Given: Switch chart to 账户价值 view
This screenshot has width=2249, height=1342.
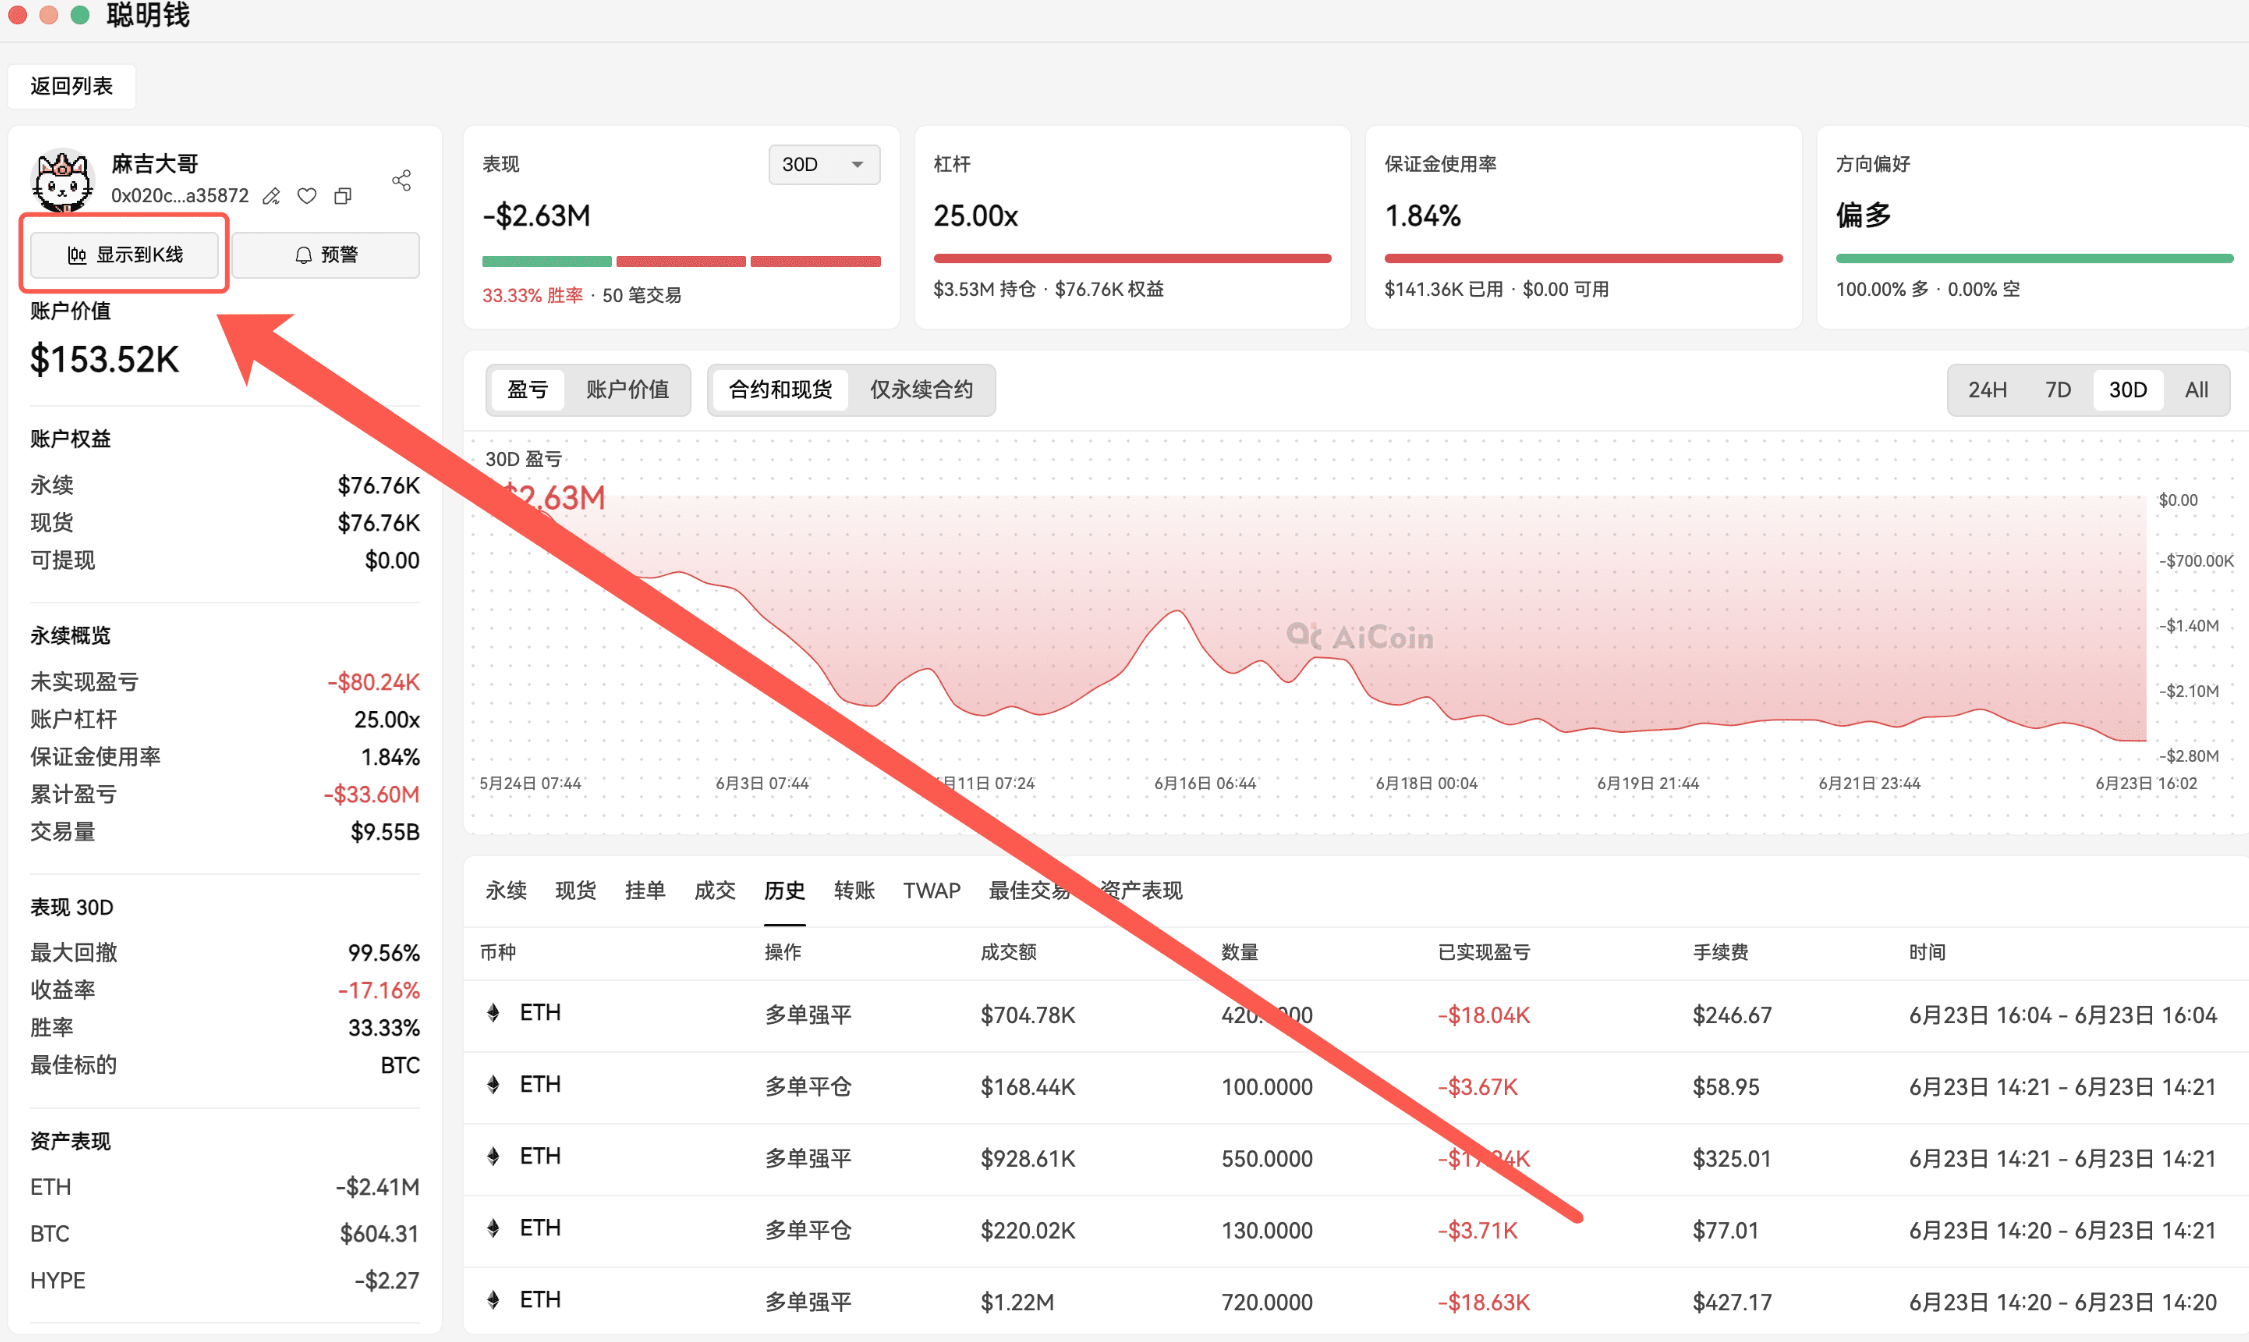Looking at the screenshot, I should coord(628,390).
